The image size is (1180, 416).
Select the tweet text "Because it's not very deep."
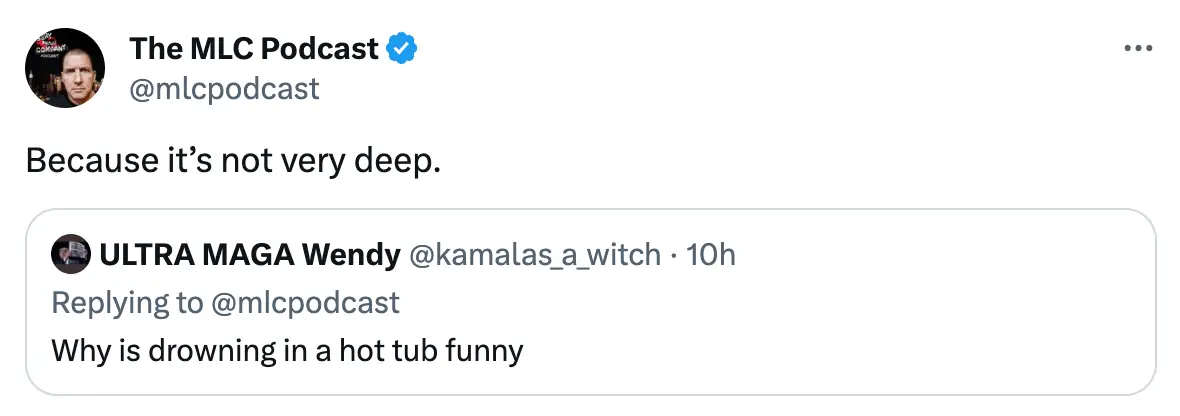(x=232, y=161)
